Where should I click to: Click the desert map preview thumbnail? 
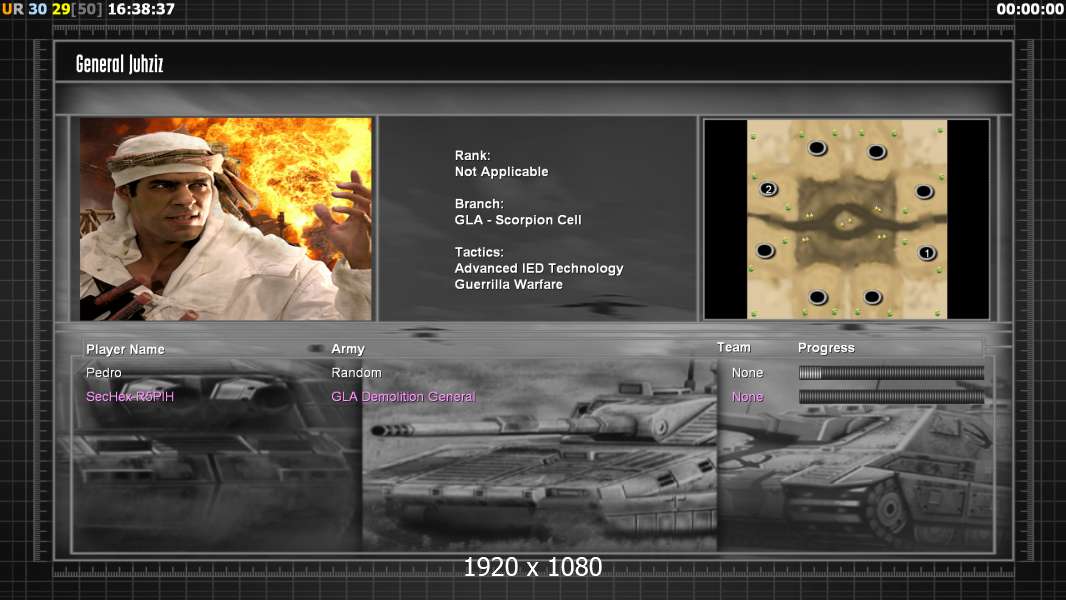[x=846, y=219]
